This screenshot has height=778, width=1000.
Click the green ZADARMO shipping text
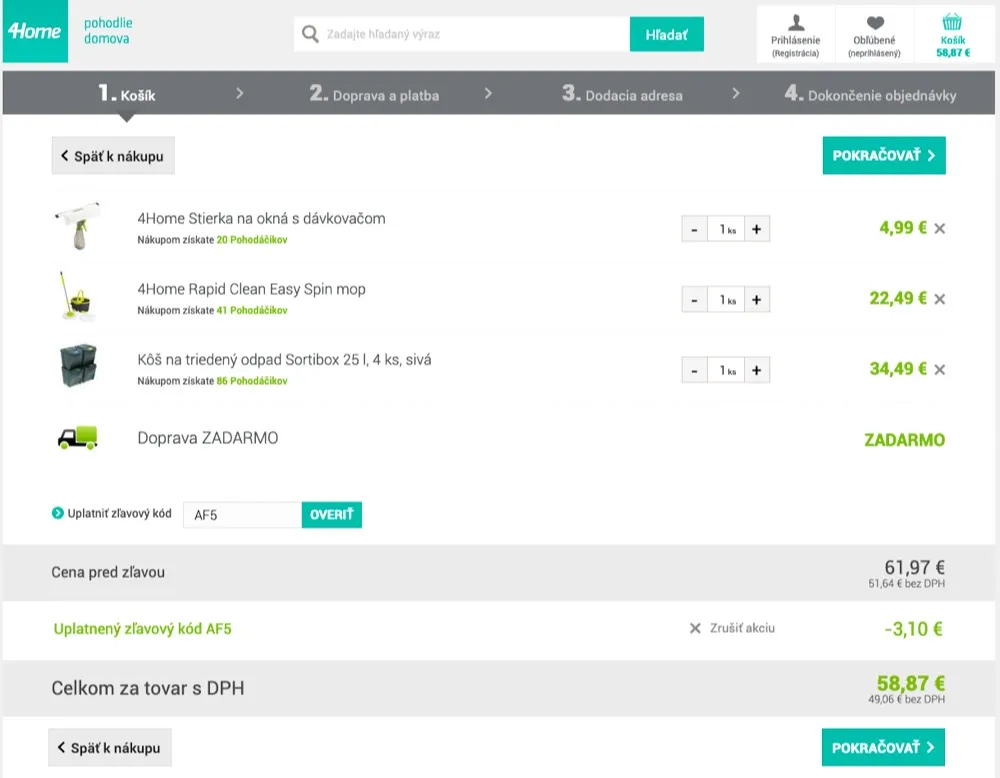pyautogui.click(x=904, y=440)
